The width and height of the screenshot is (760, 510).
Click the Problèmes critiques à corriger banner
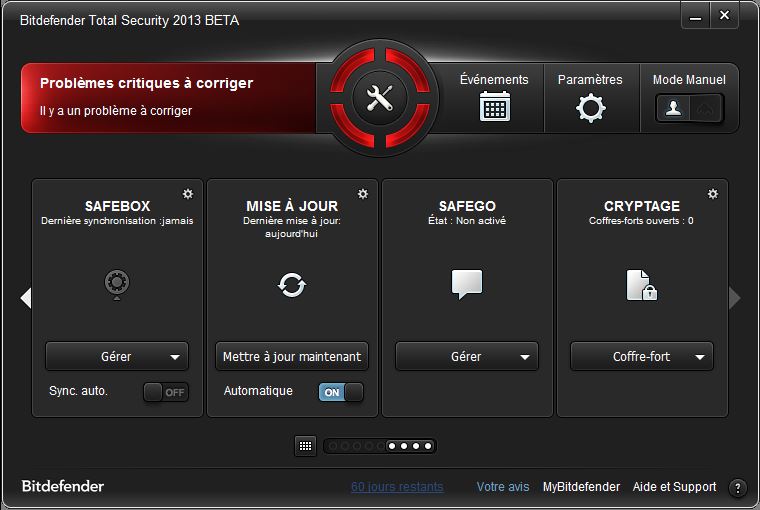pyautogui.click(x=169, y=97)
